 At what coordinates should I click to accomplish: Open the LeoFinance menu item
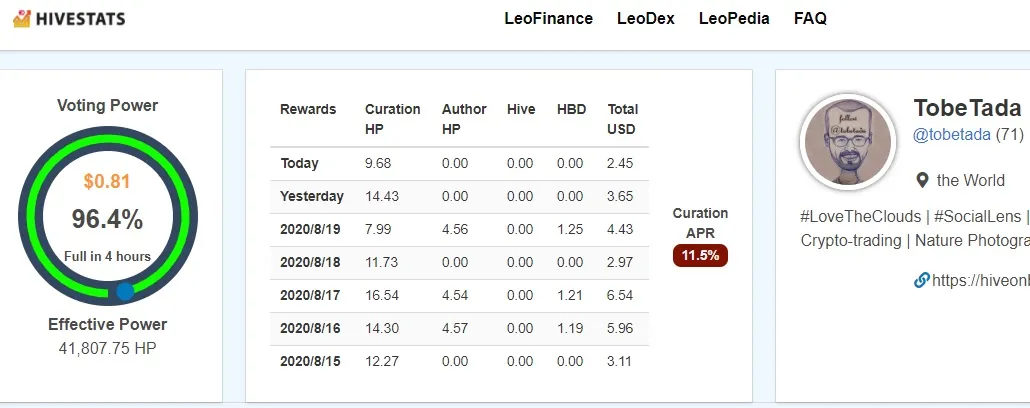[x=549, y=18]
